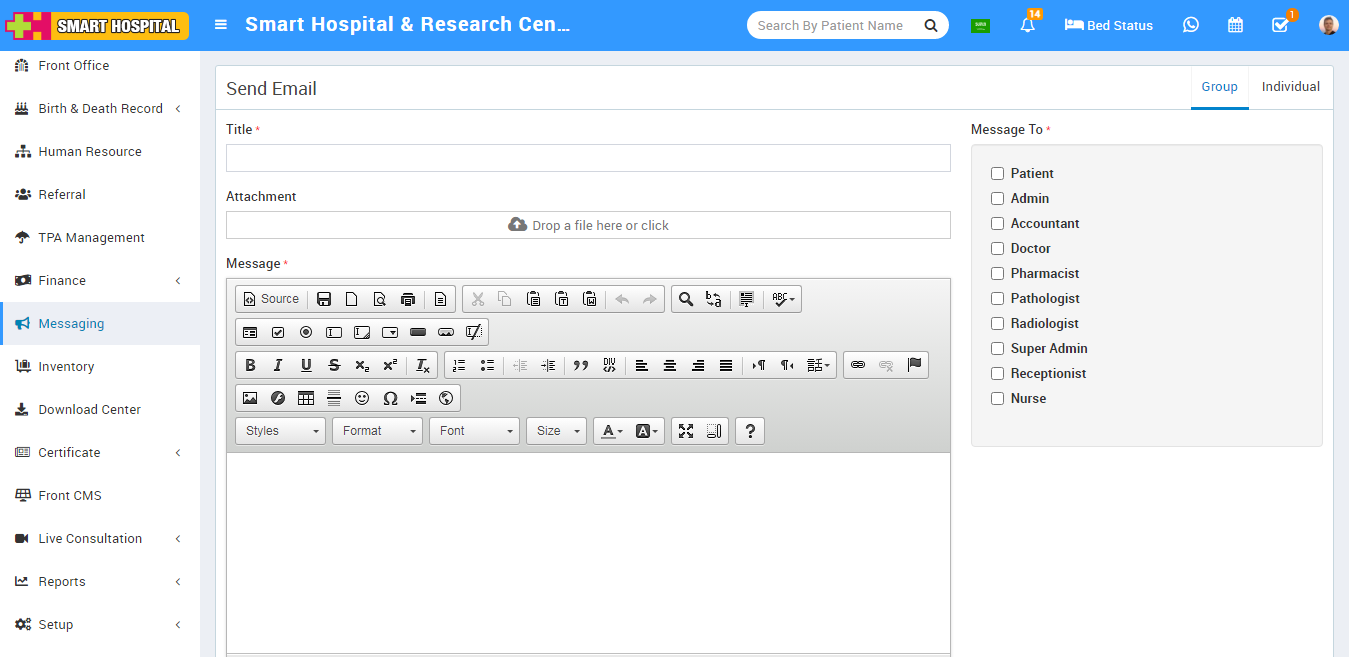The height and width of the screenshot is (657, 1349).
Task: Click the Source button in the editor
Action: pyautogui.click(x=270, y=298)
